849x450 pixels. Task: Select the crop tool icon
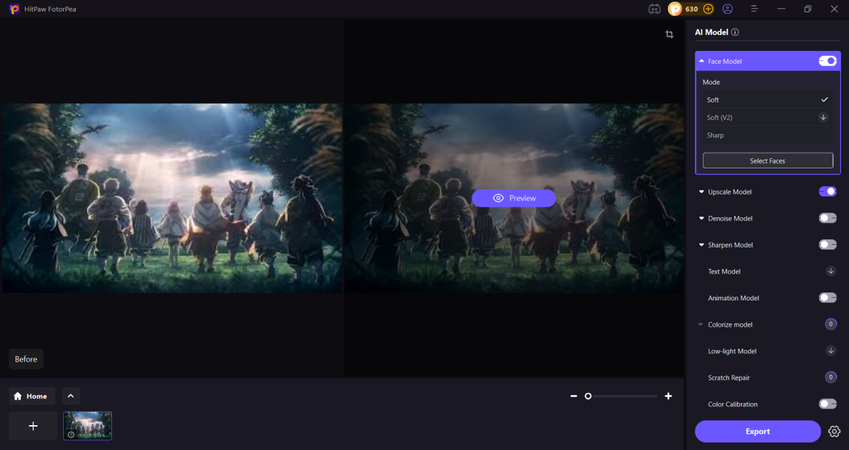tap(669, 34)
